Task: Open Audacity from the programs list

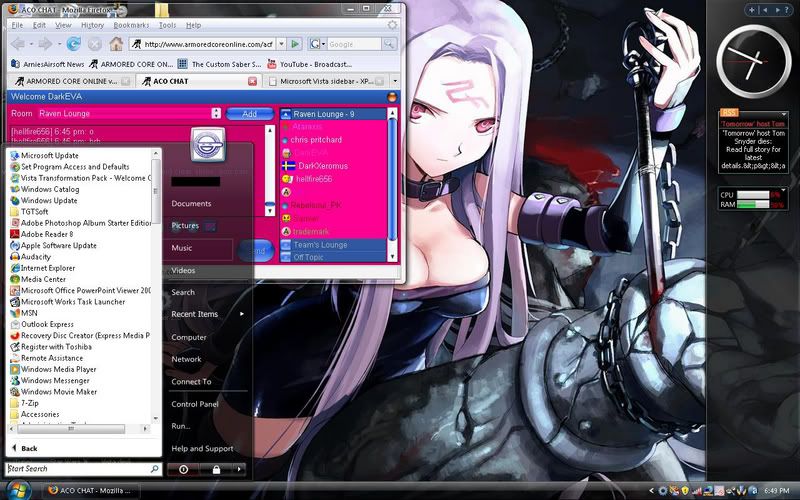Action: point(36,256)
